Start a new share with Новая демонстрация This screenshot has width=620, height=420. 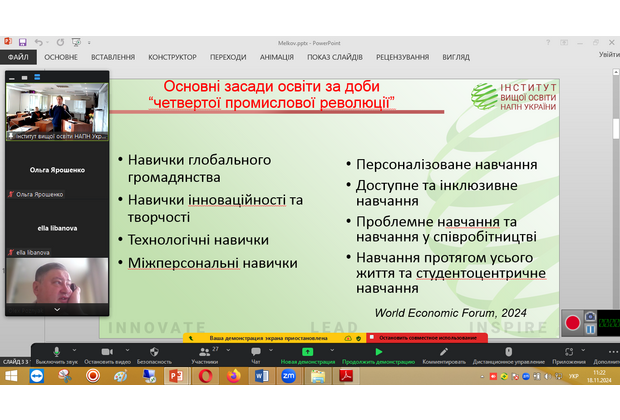(309, 352)
